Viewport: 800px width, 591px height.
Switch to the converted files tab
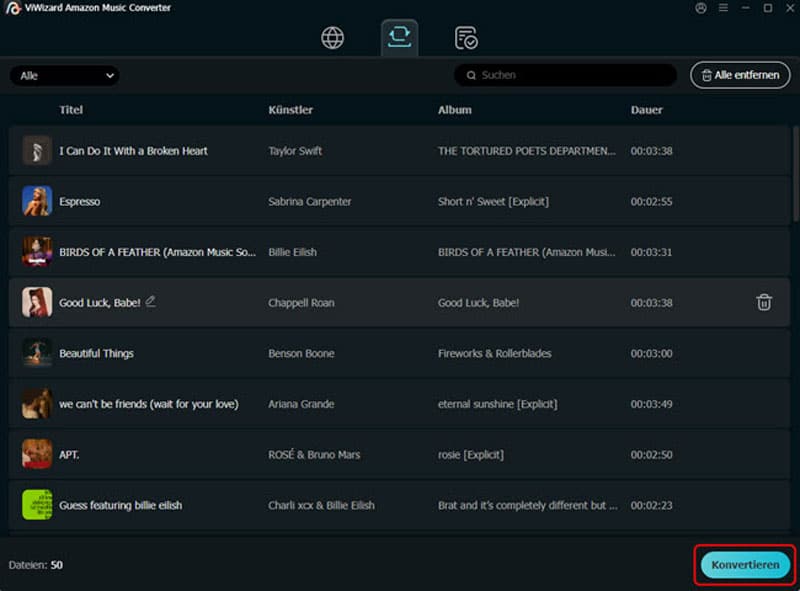point(466,37)
